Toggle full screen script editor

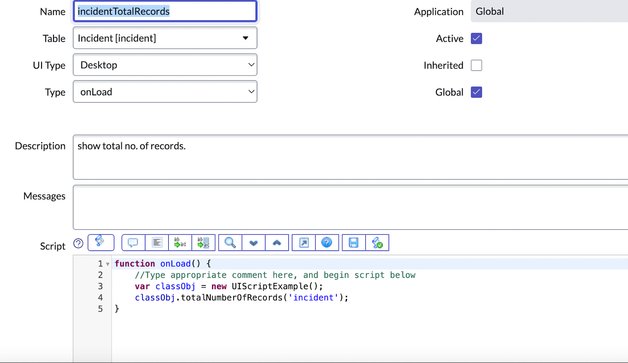pyautogui.click(x=304, y=242)
